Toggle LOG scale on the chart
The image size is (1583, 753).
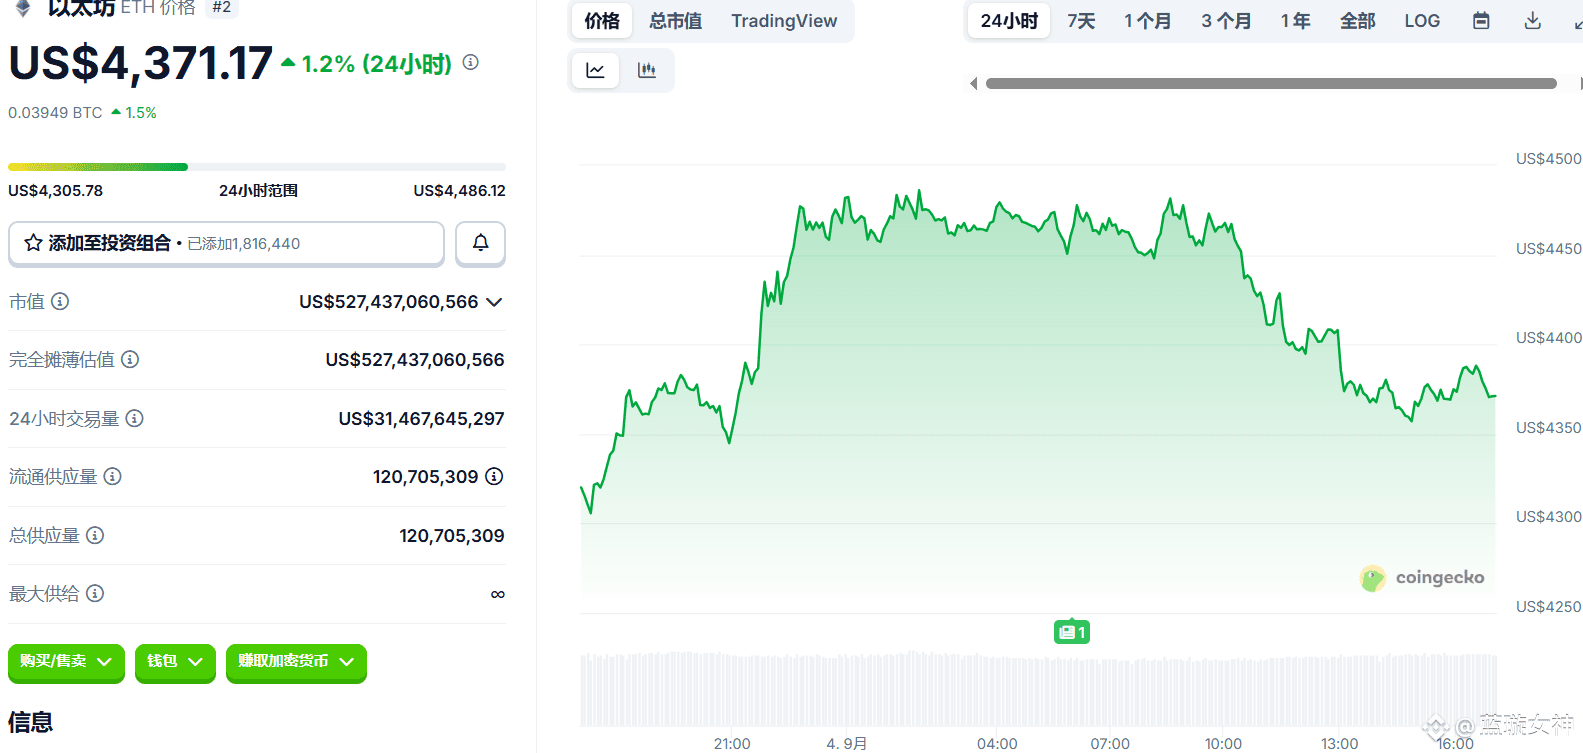(x=1421, y=21)
